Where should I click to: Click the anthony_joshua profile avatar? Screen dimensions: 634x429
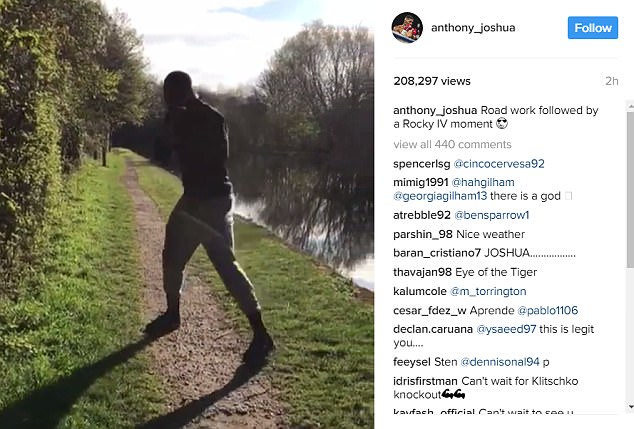click(x=407, y=27)
